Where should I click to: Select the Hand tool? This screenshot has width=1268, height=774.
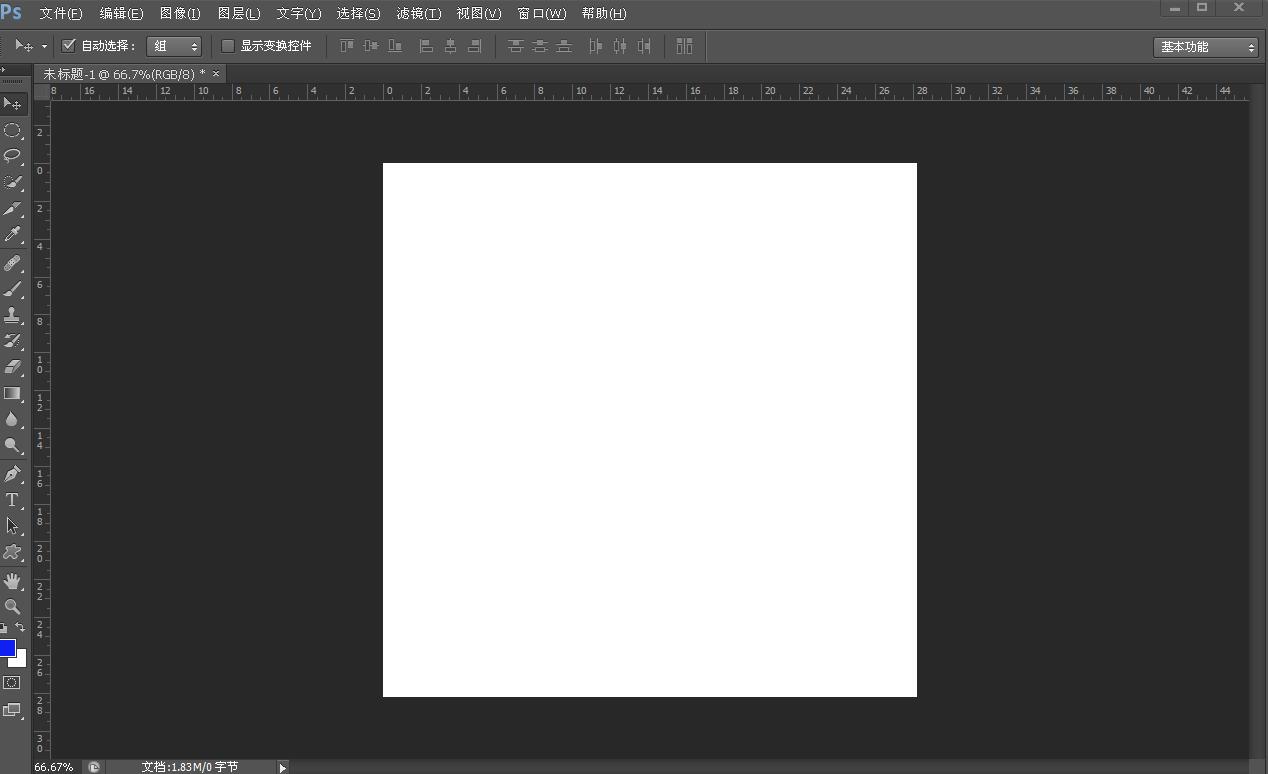[13, 581]
